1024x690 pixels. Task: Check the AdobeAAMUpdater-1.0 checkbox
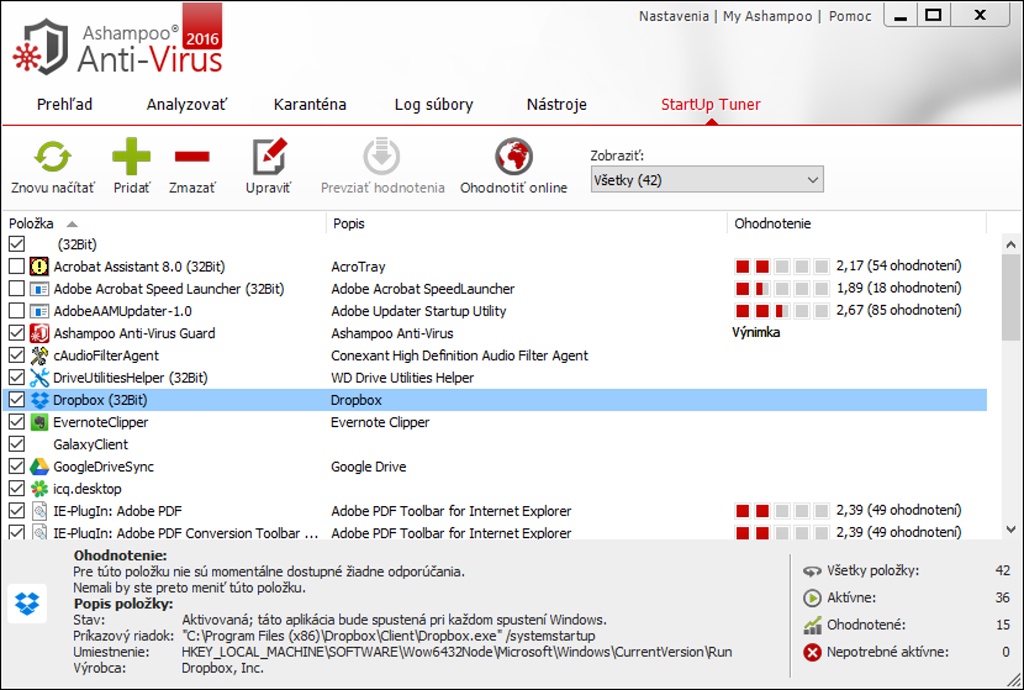point(16,311)
